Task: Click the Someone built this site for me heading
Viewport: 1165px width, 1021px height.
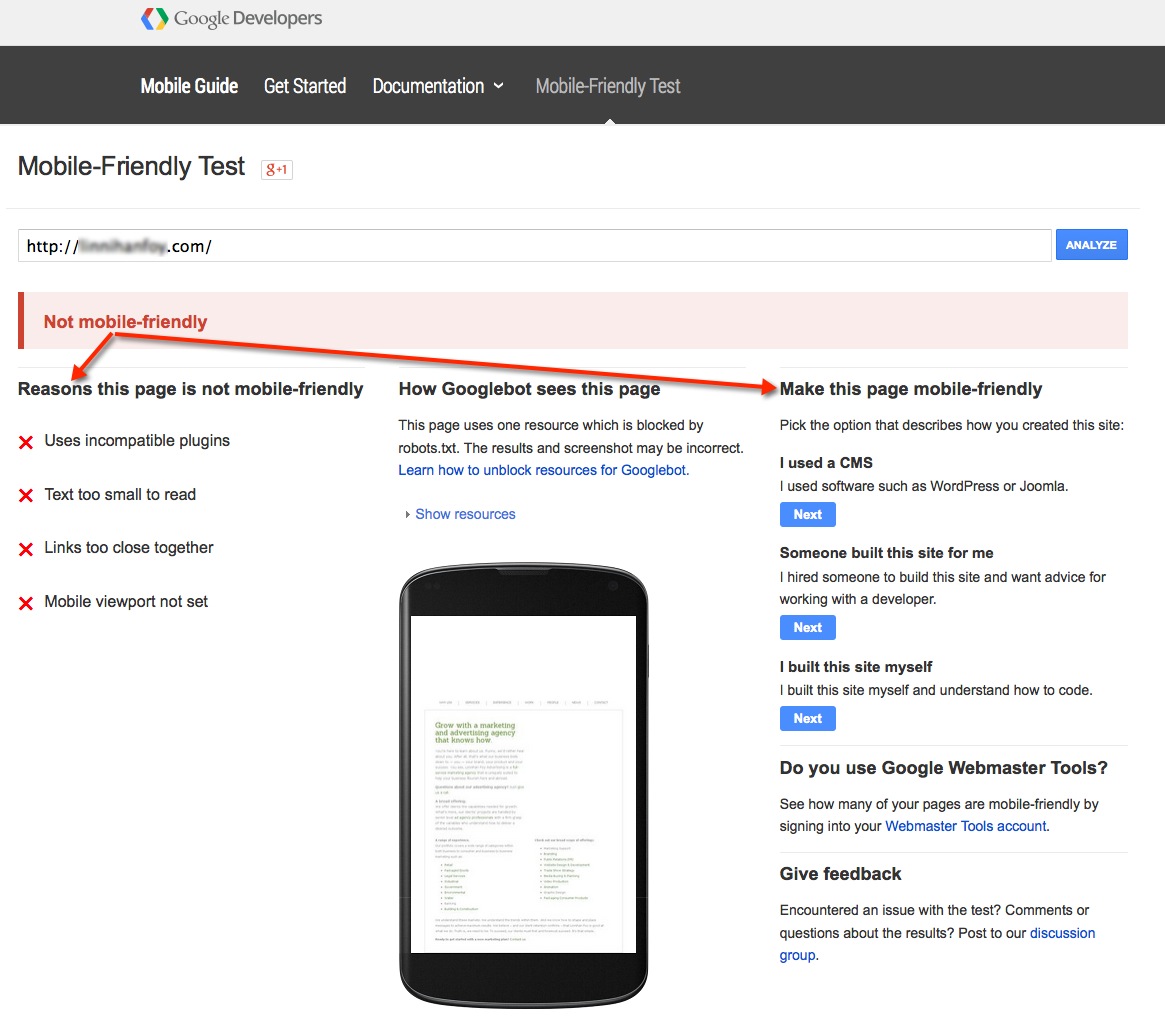Action: coord(886,553)
